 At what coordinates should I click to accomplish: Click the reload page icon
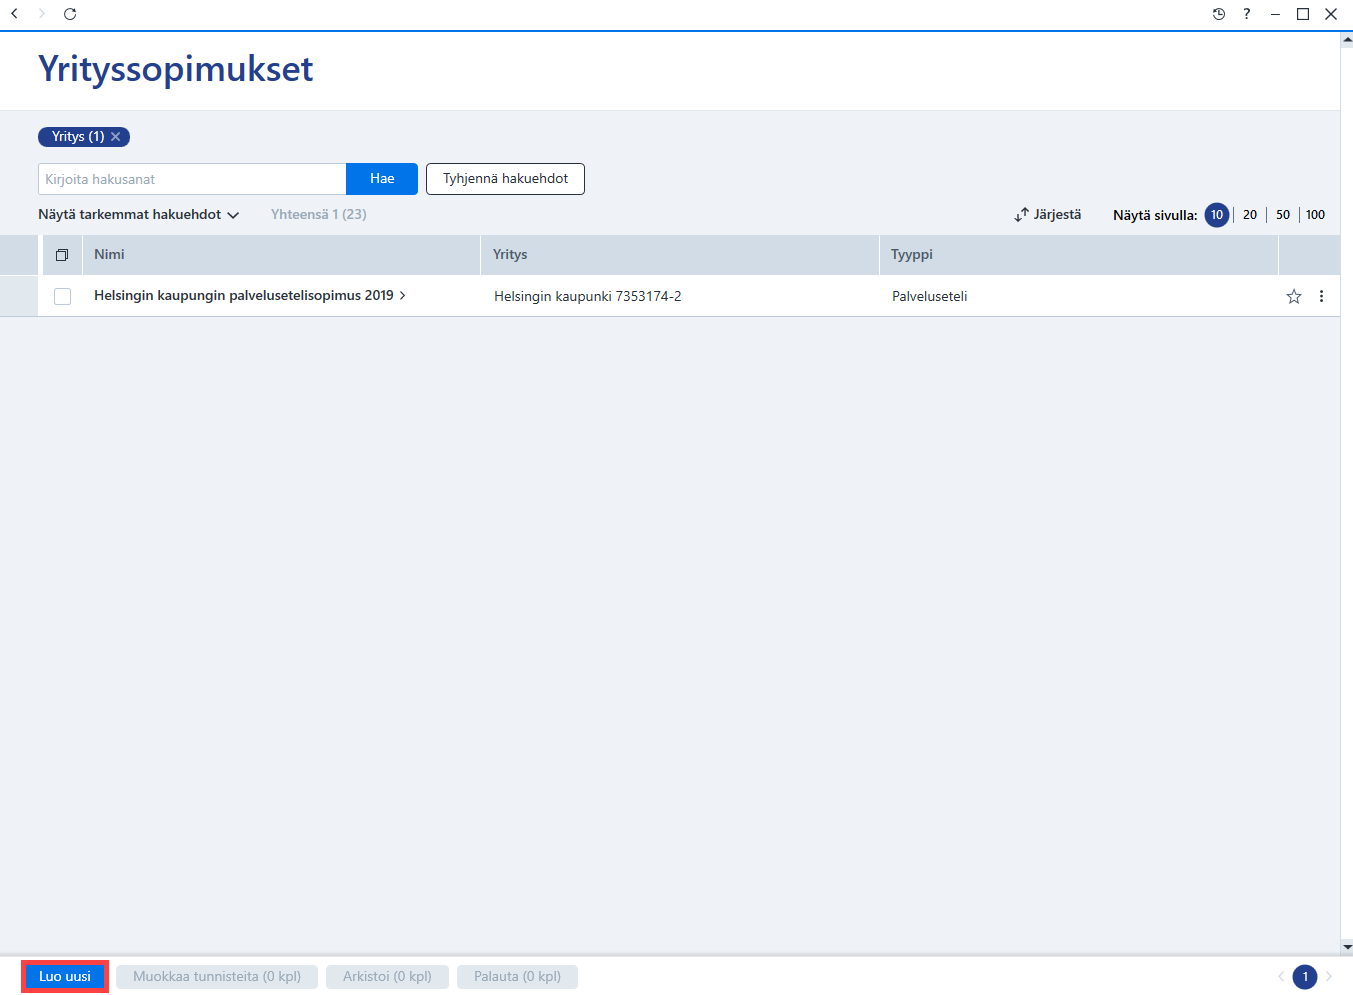70,14
